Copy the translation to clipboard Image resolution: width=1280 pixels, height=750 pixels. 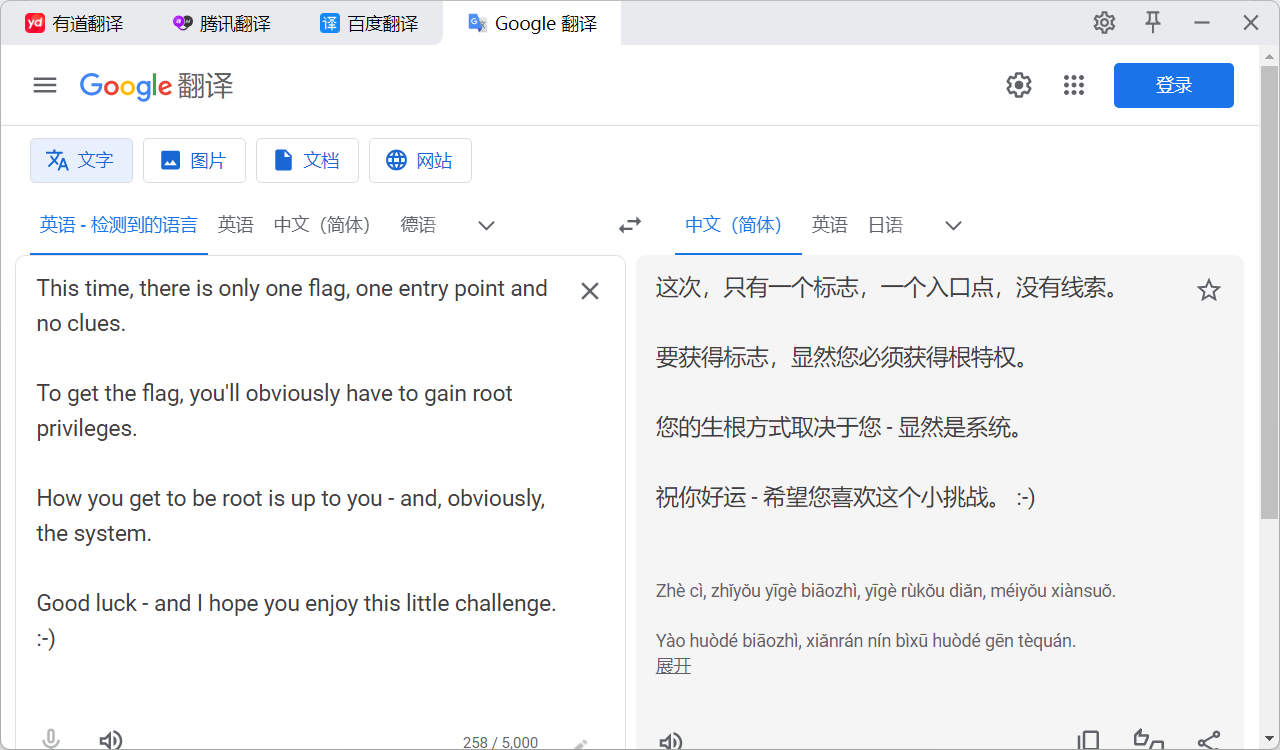[1088, 741]
